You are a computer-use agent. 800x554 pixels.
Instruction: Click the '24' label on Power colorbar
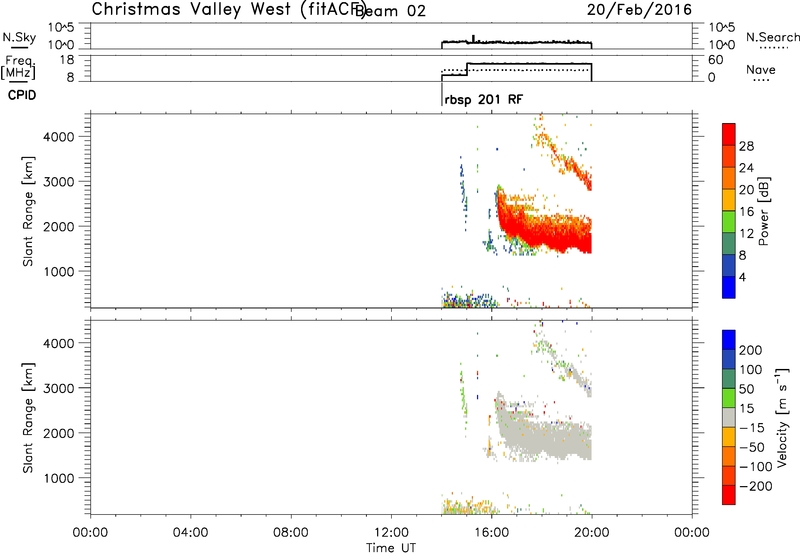click(746, 168)
